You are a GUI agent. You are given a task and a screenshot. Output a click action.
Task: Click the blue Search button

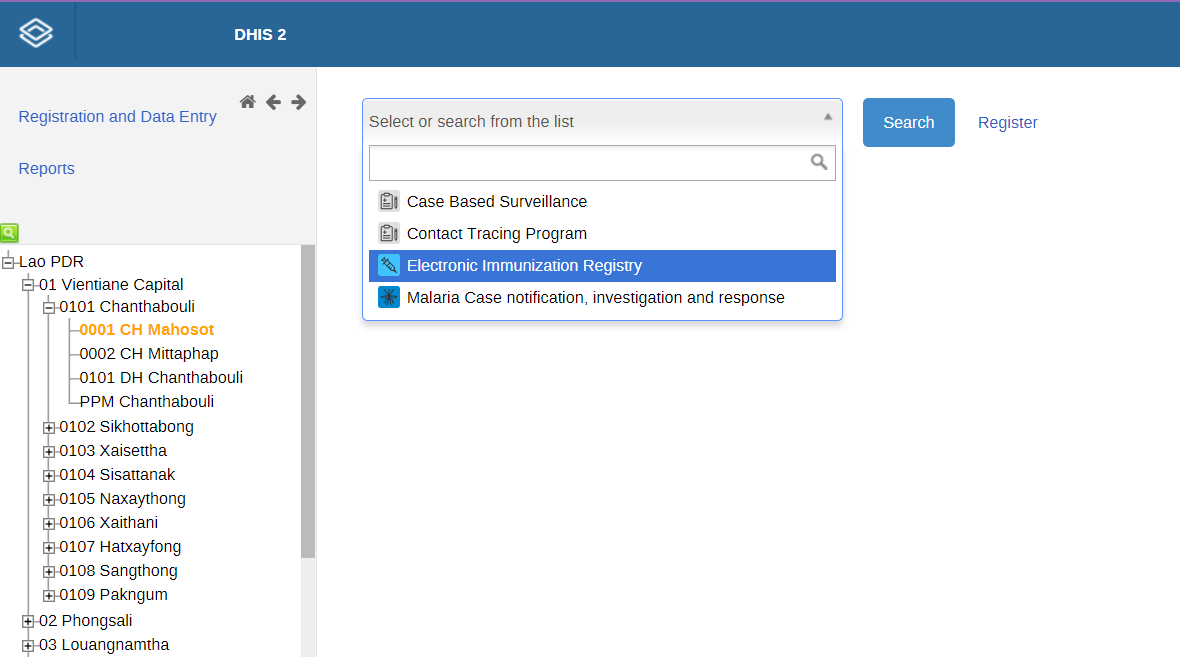click(x=908, y=122)
